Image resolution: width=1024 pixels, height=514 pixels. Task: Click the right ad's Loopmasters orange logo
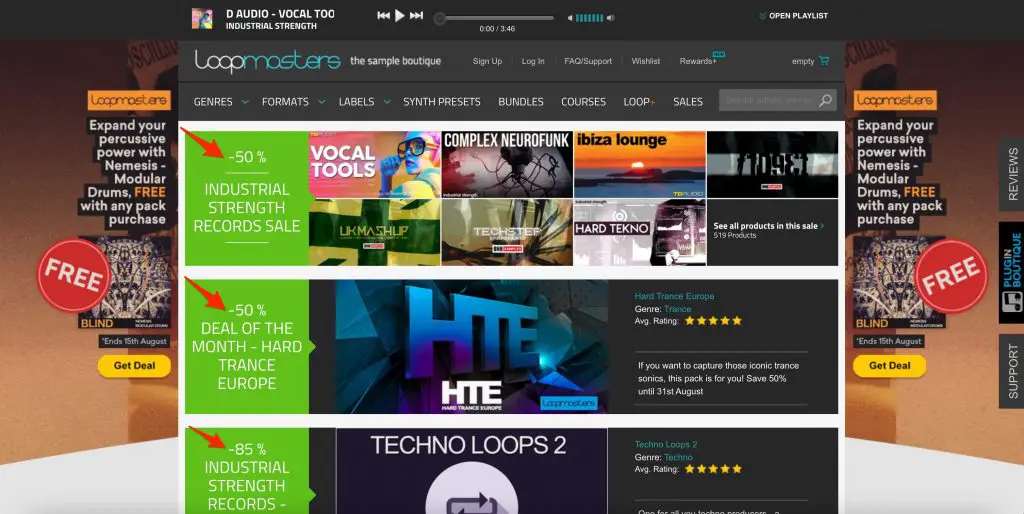pos(895,101)
